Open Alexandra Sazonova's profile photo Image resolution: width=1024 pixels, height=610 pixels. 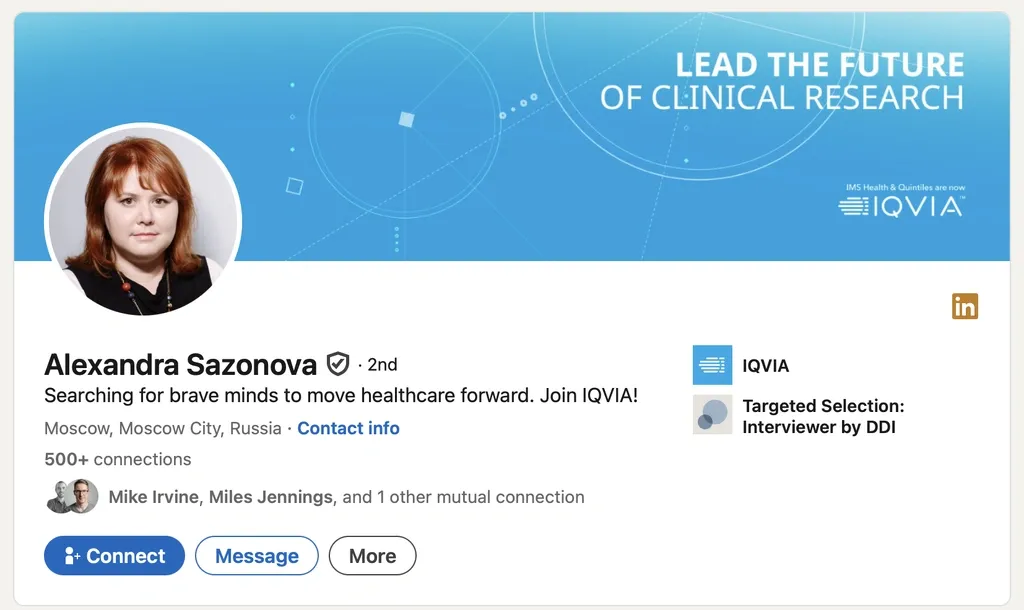142,220
